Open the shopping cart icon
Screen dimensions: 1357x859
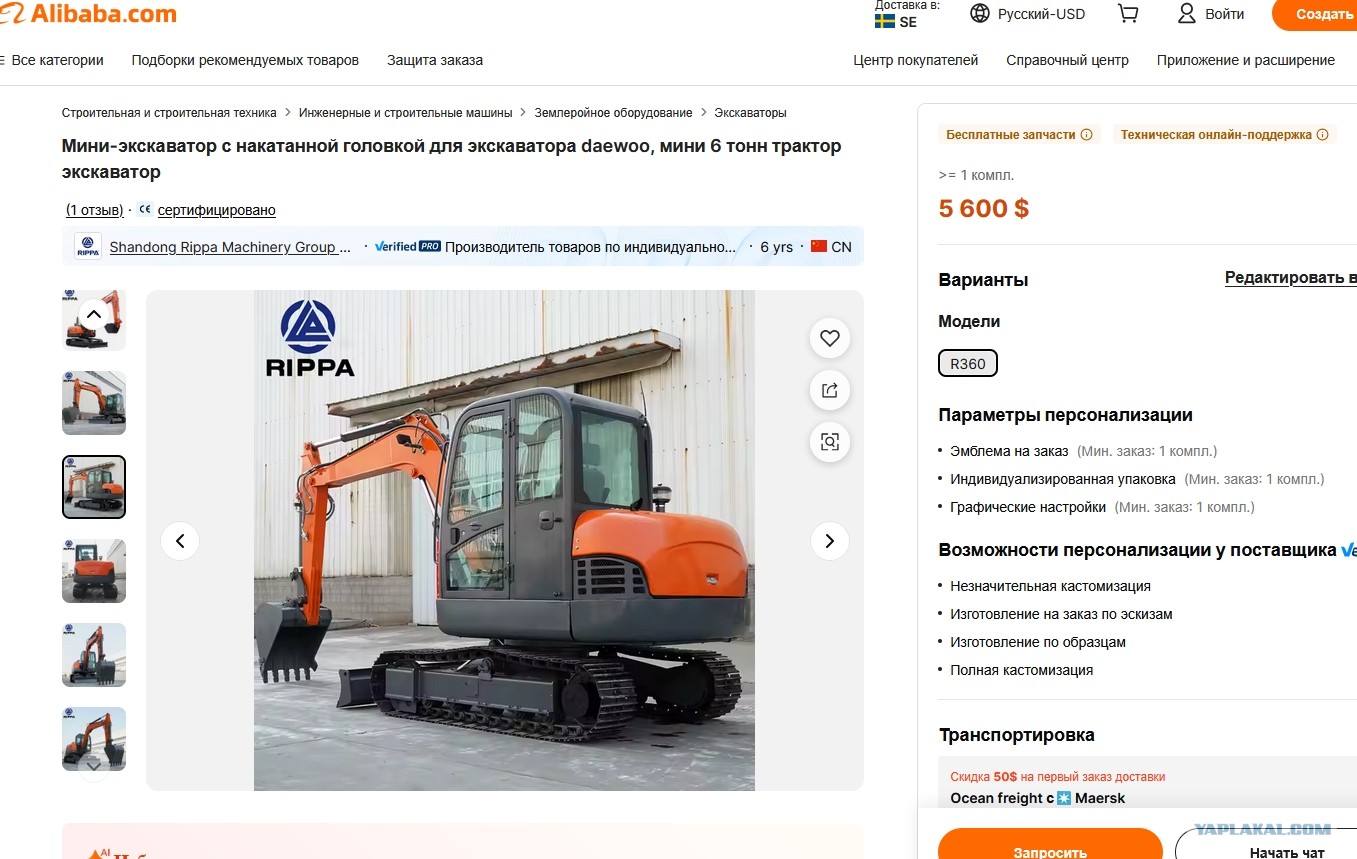1128,14
